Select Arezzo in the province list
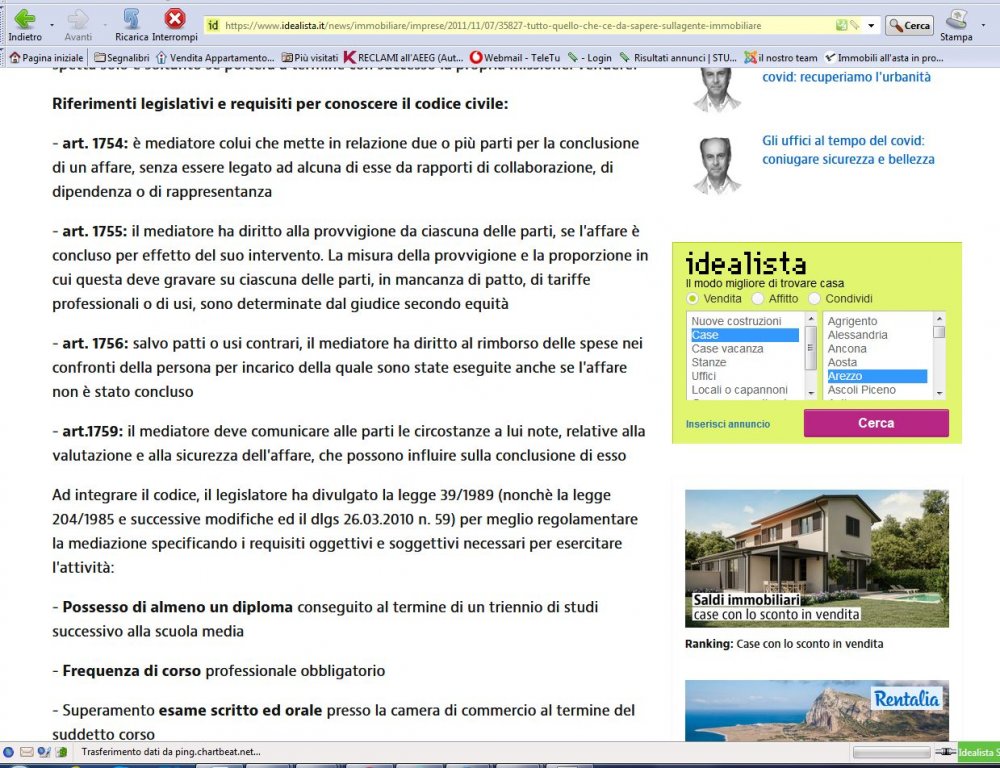This screenshot has width=1000, height=768. (877, 376)
